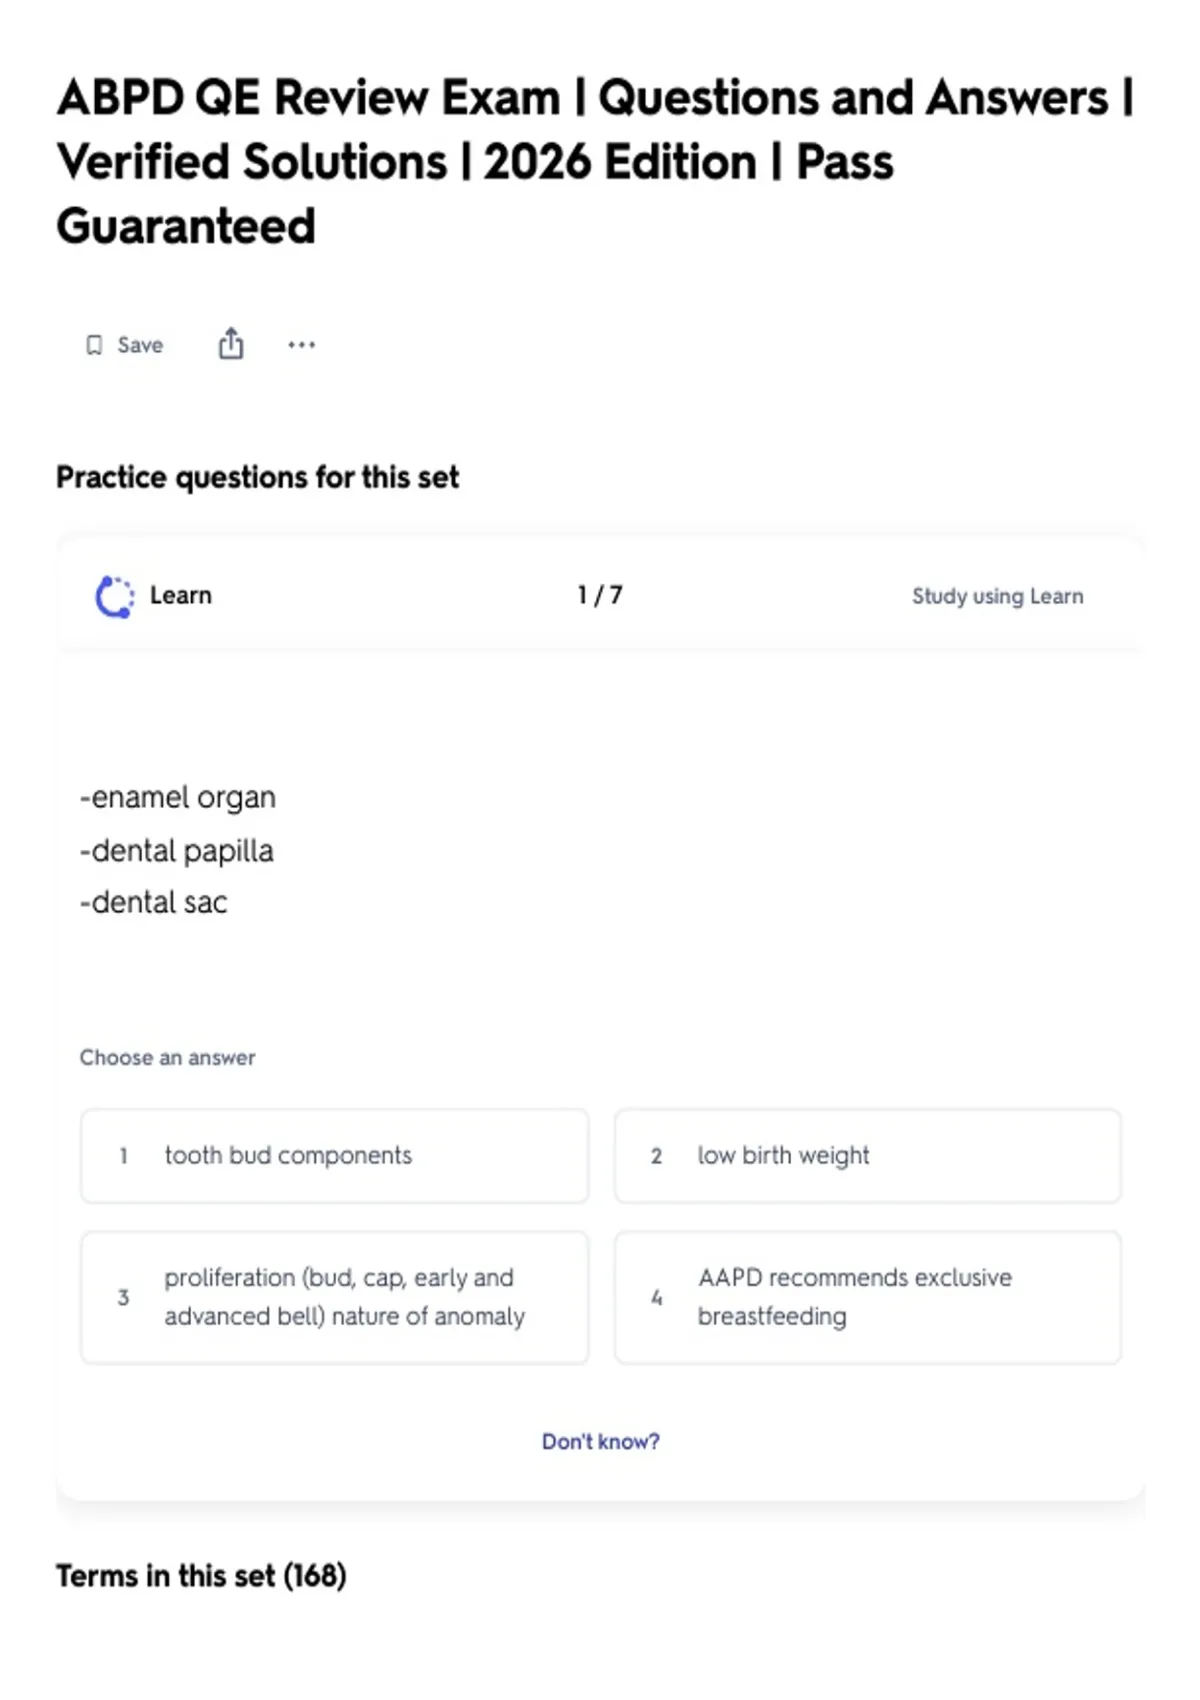The width and height of the screenshot is (1200, 1700).
Task: Select answer 'tooth bud components'
Action: click(334, 1156)
